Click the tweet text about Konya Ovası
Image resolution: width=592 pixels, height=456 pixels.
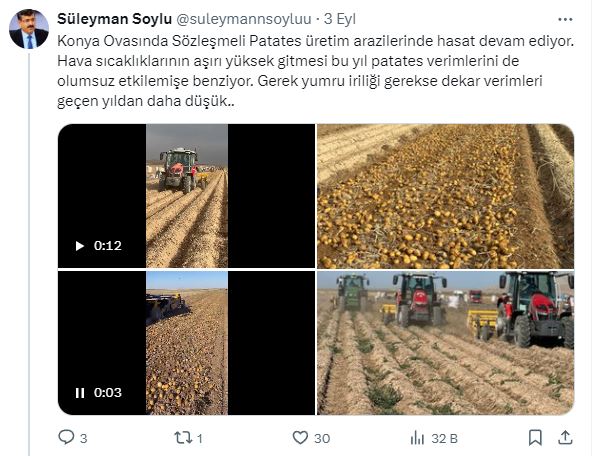[x=316, y=71]
